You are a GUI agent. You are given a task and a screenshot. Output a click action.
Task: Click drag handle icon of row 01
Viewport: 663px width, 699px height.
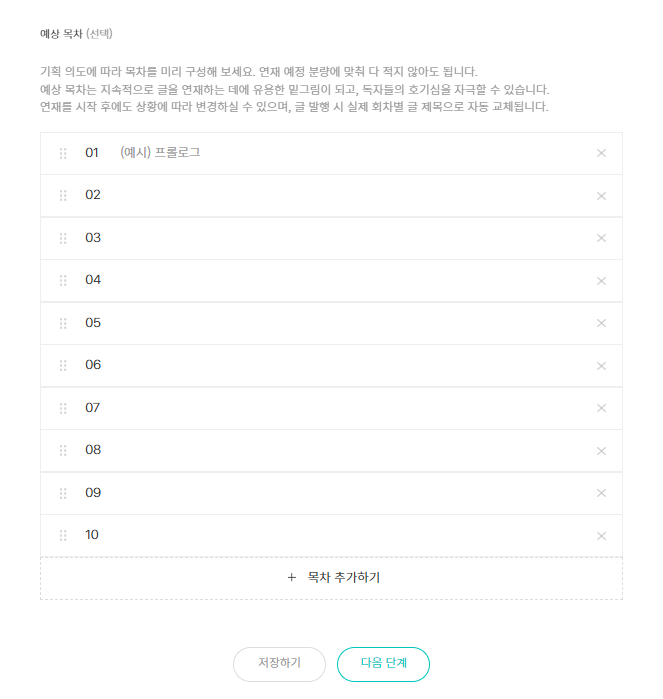point(63,153)
